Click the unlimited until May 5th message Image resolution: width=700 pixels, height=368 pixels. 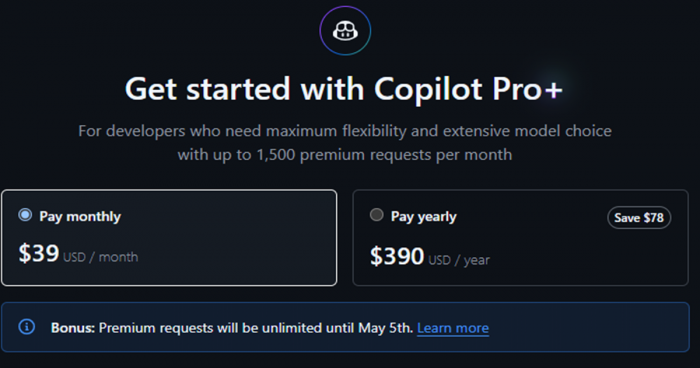(256, 328)
